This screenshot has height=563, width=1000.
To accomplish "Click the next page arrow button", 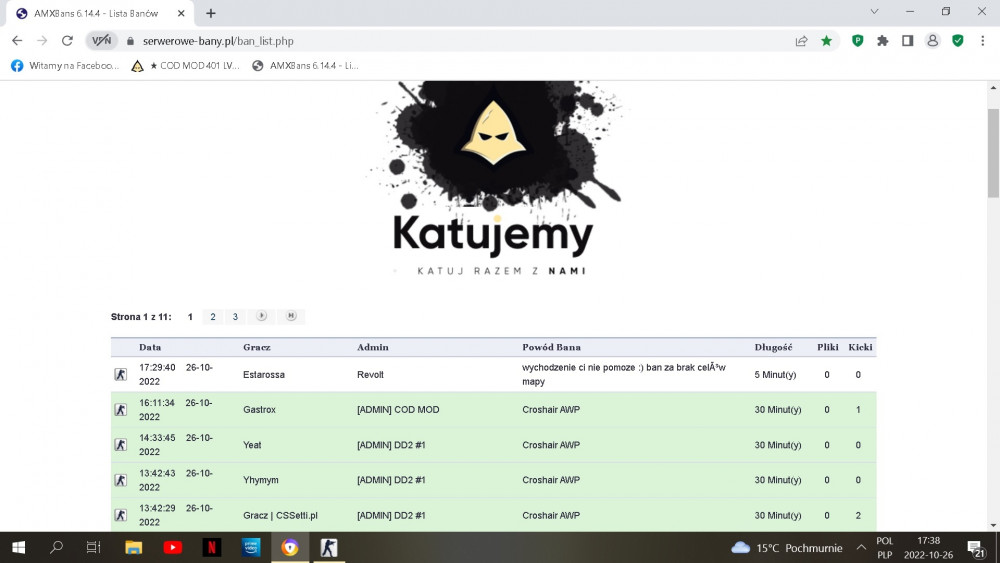I will [x=261, y=316].
